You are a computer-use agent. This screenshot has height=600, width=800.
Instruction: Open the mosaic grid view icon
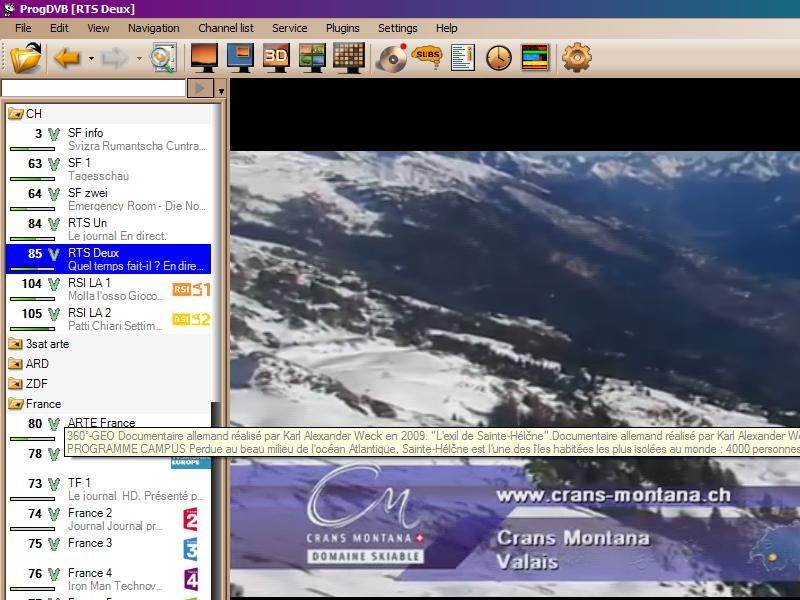348,58
